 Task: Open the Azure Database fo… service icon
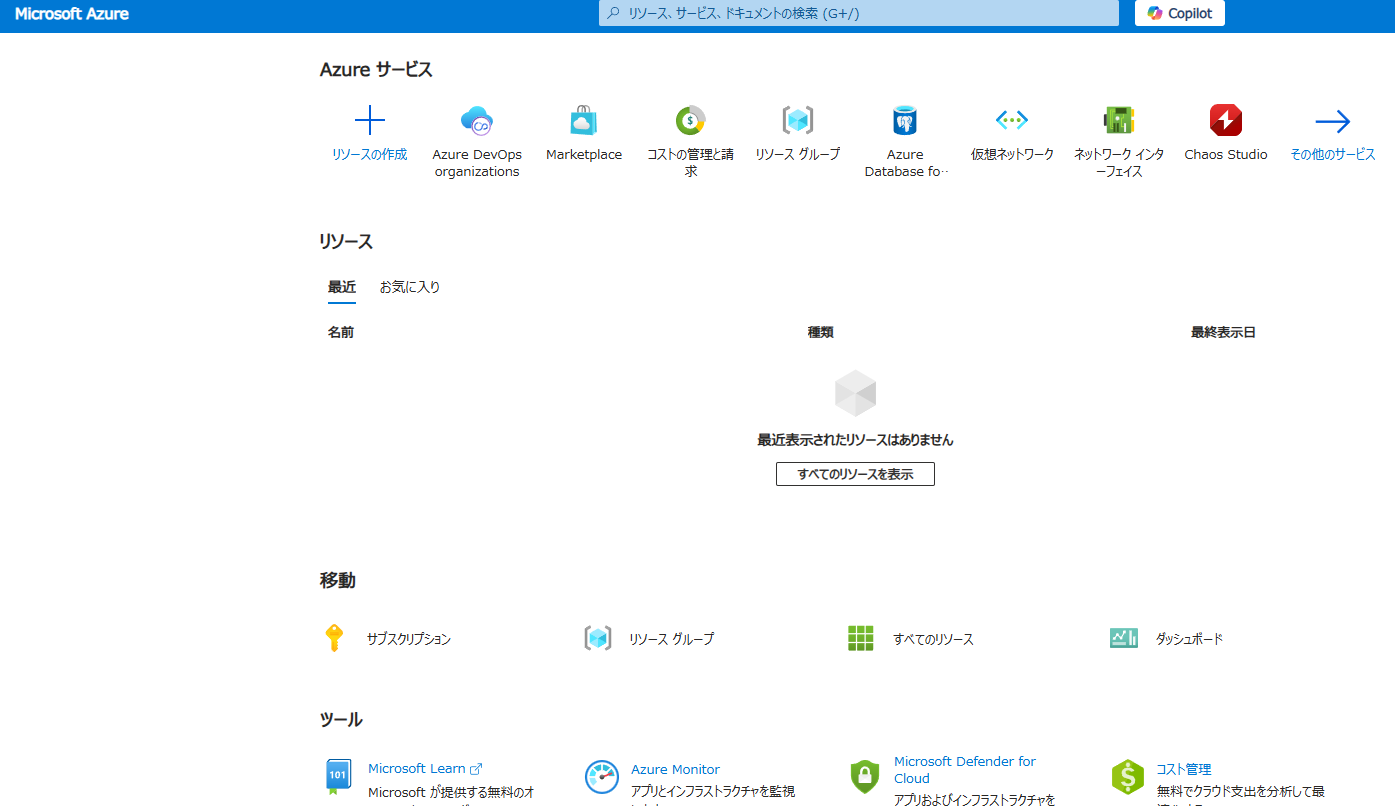pyautogui.click(x=905, y=120)
